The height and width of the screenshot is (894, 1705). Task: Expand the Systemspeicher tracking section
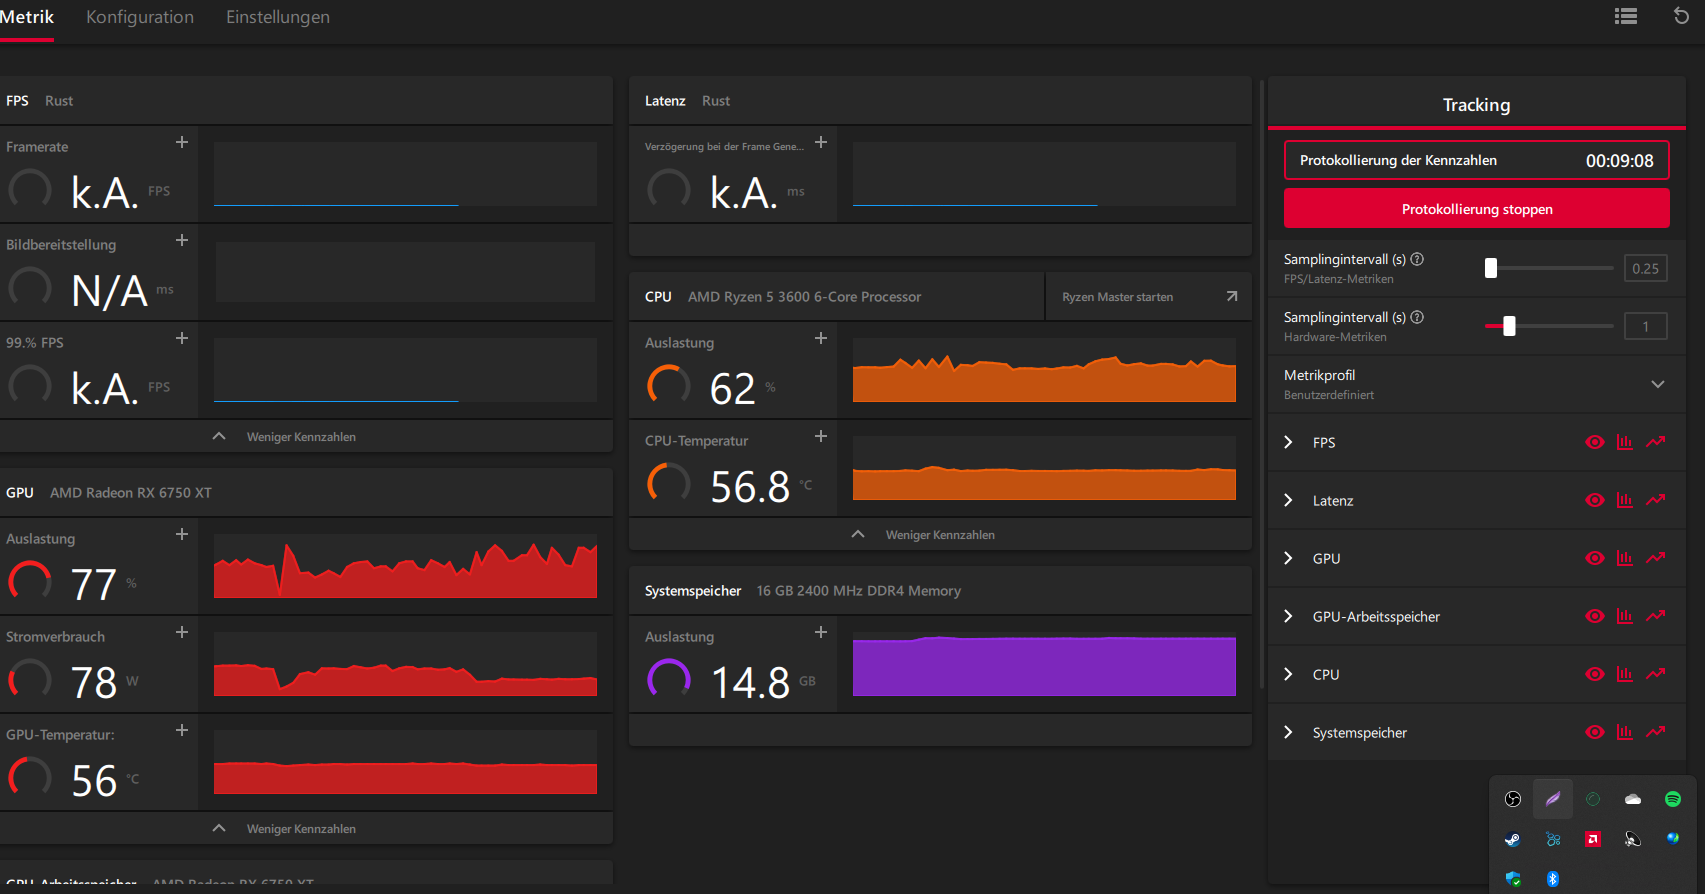click(1288, 732)
